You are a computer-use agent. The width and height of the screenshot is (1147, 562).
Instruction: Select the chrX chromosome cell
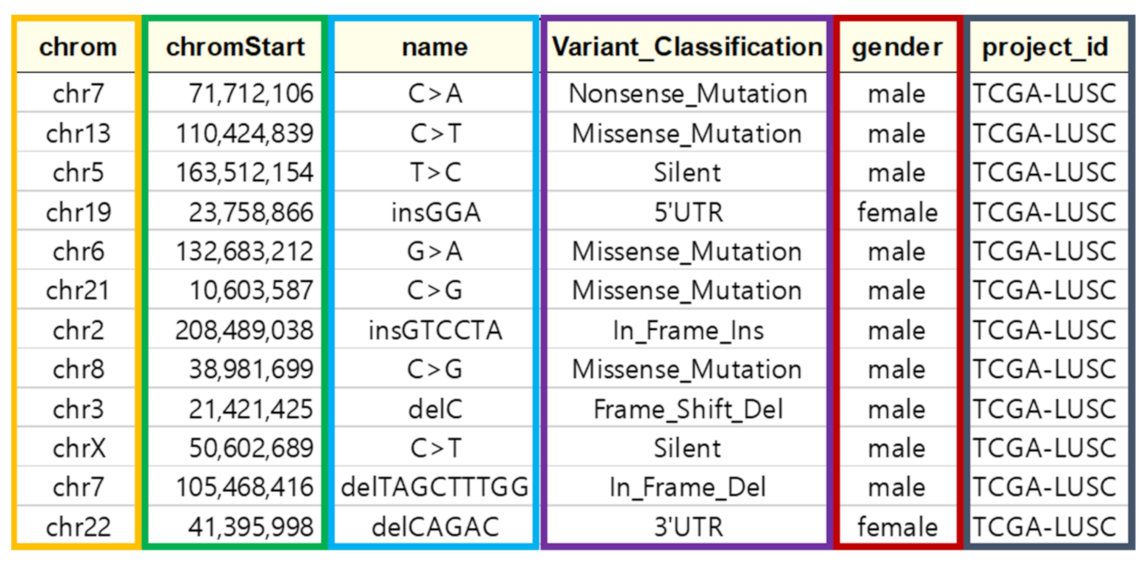[x=78, y=448]
